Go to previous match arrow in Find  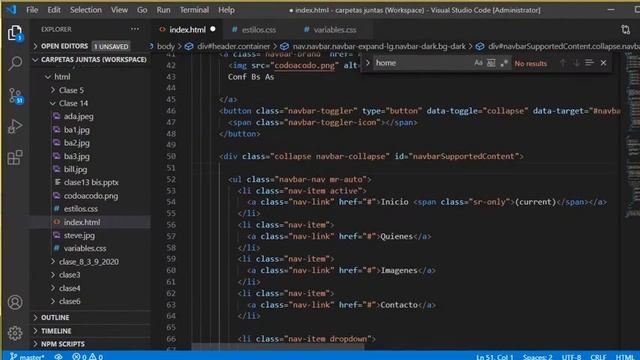point(563,63)
